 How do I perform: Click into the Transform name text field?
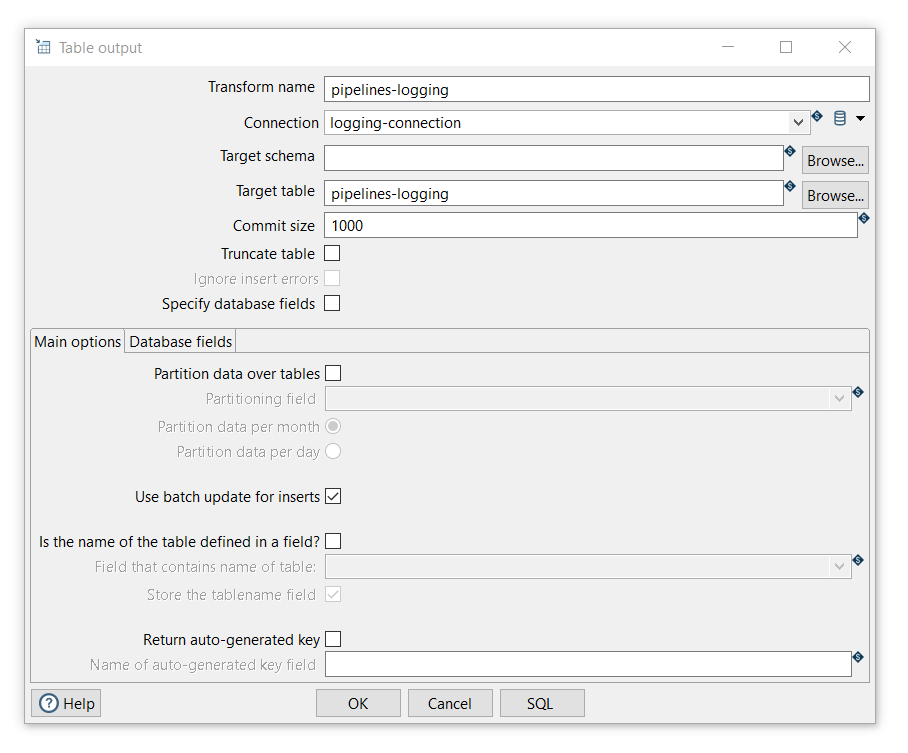click(x=596, y=89)
